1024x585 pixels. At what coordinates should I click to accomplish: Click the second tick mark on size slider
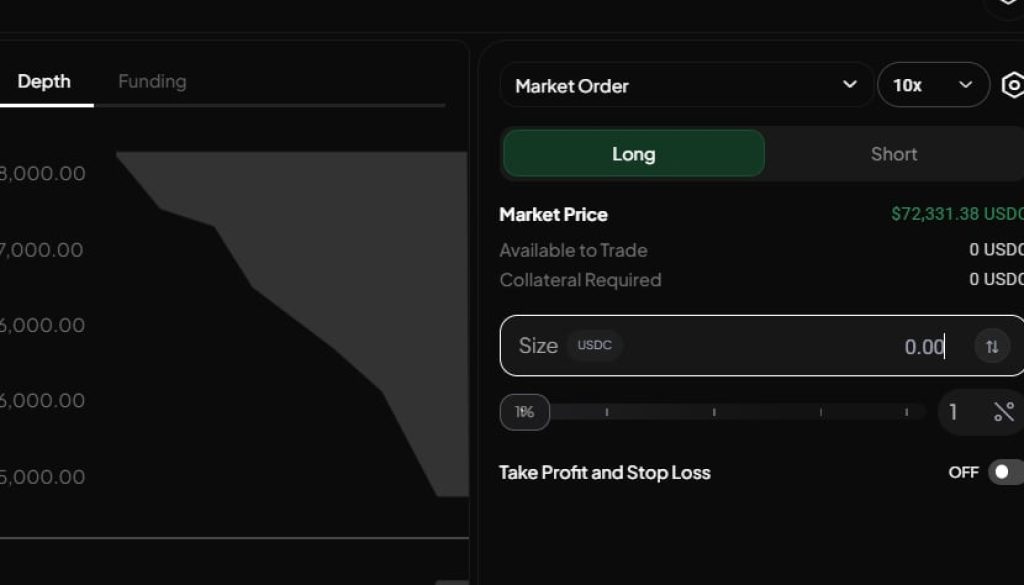click(714, 412)
